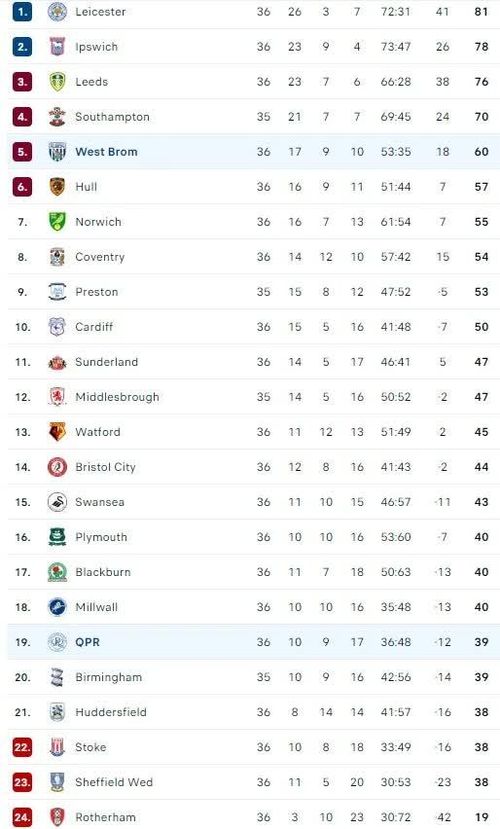Select the Stoke club crest icon
The width and height of the screenshot is (500, 829).
click(57, 747)
